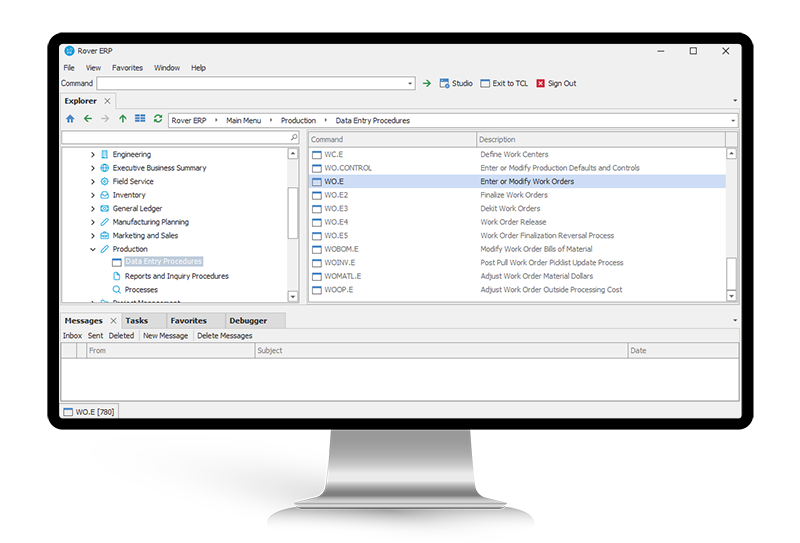Open the Favorites menu
800x543 pixels.
tap(128, 68)
